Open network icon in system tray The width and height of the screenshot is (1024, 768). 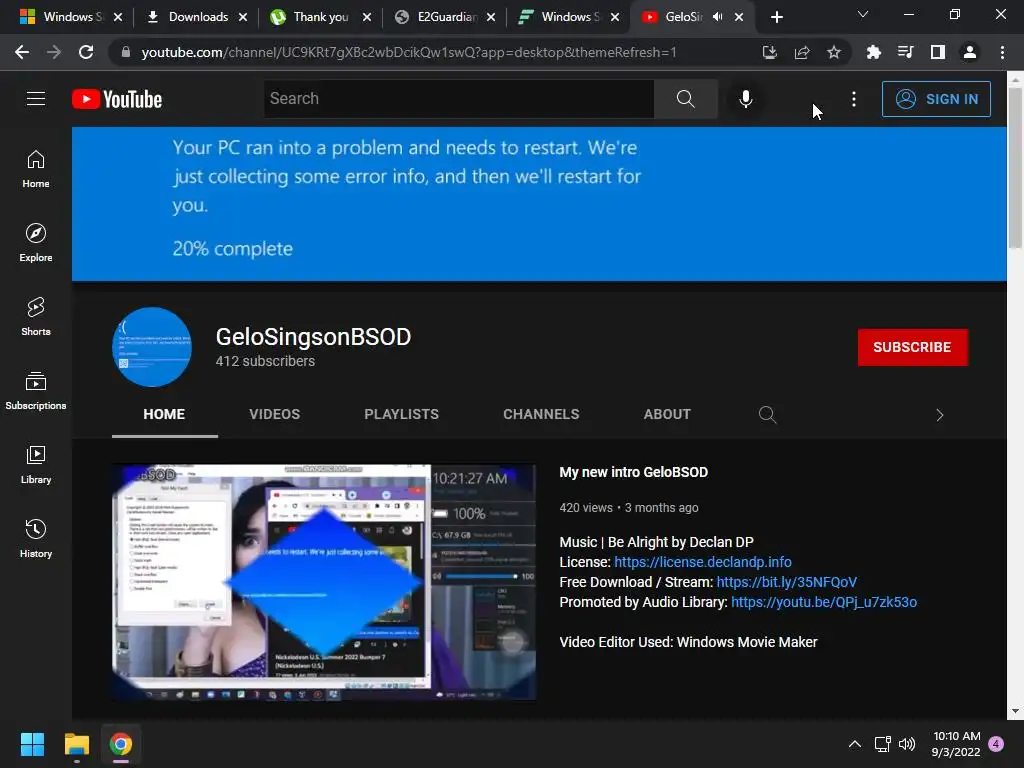pyautogui.click(x=882, y=744)
